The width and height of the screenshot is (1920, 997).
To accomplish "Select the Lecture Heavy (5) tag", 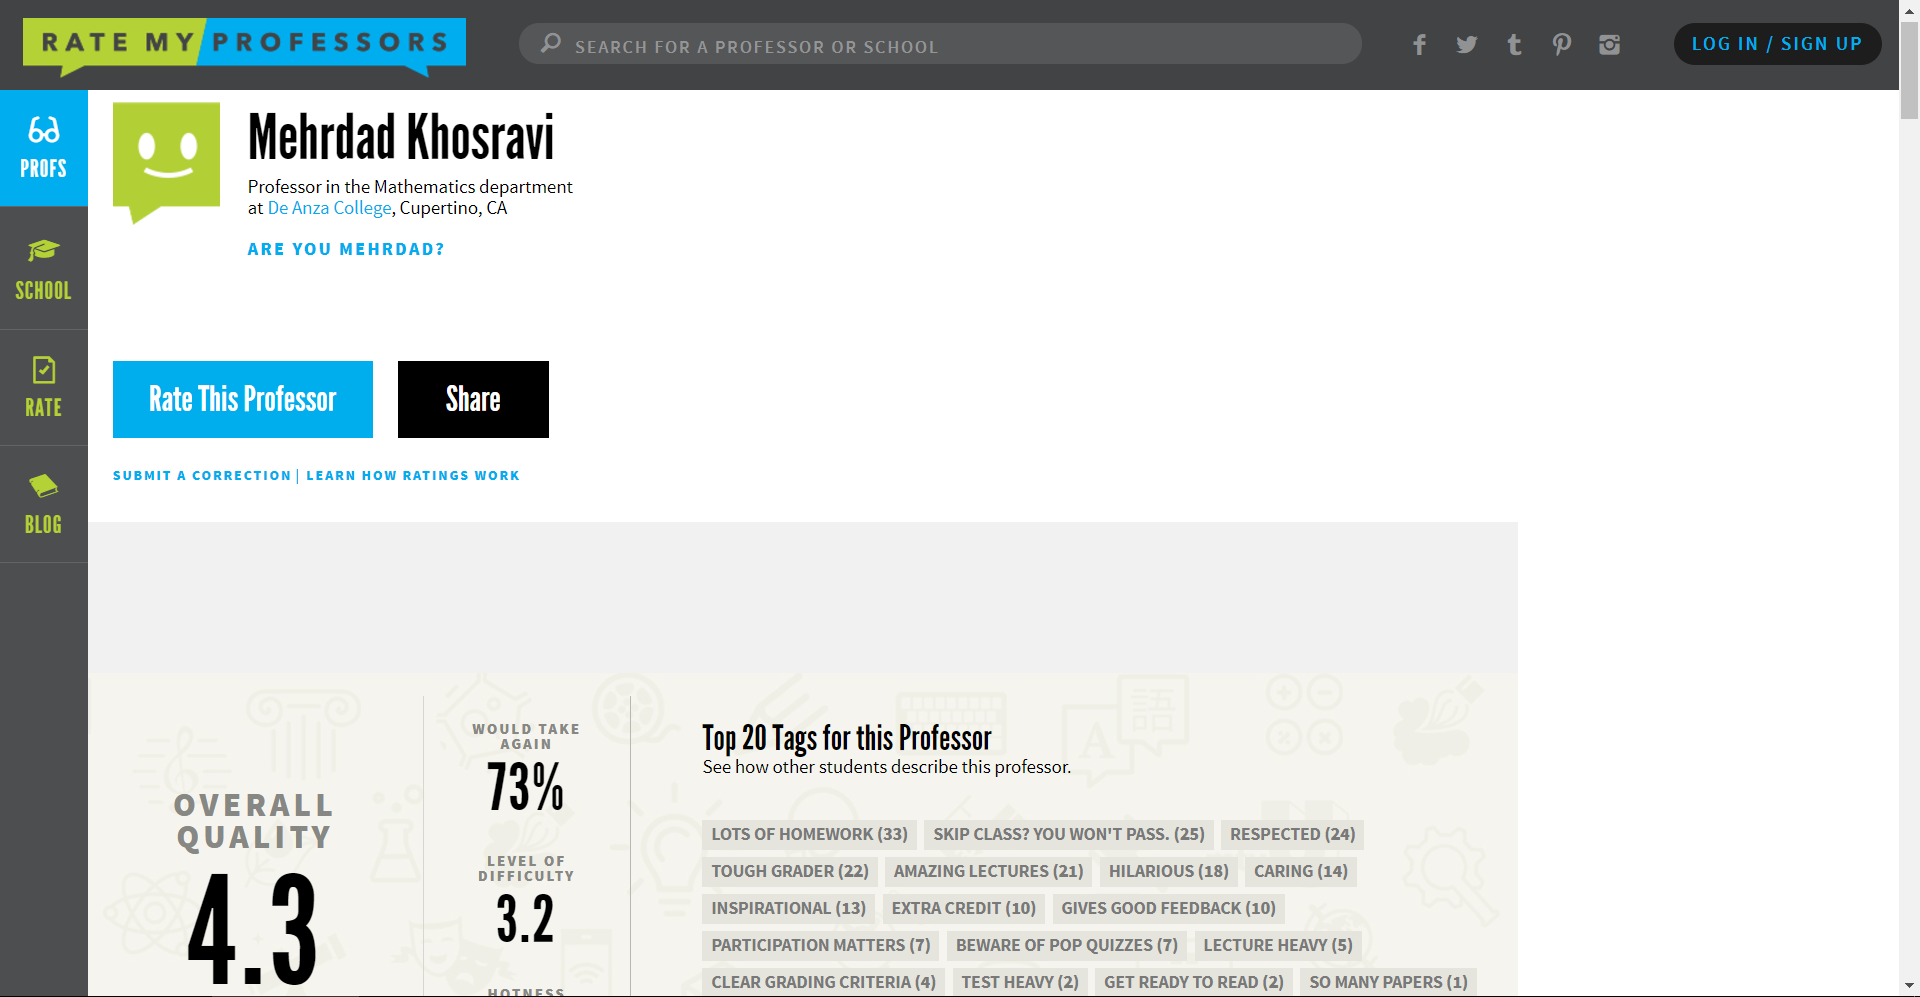I will [x=1277, y=945].
